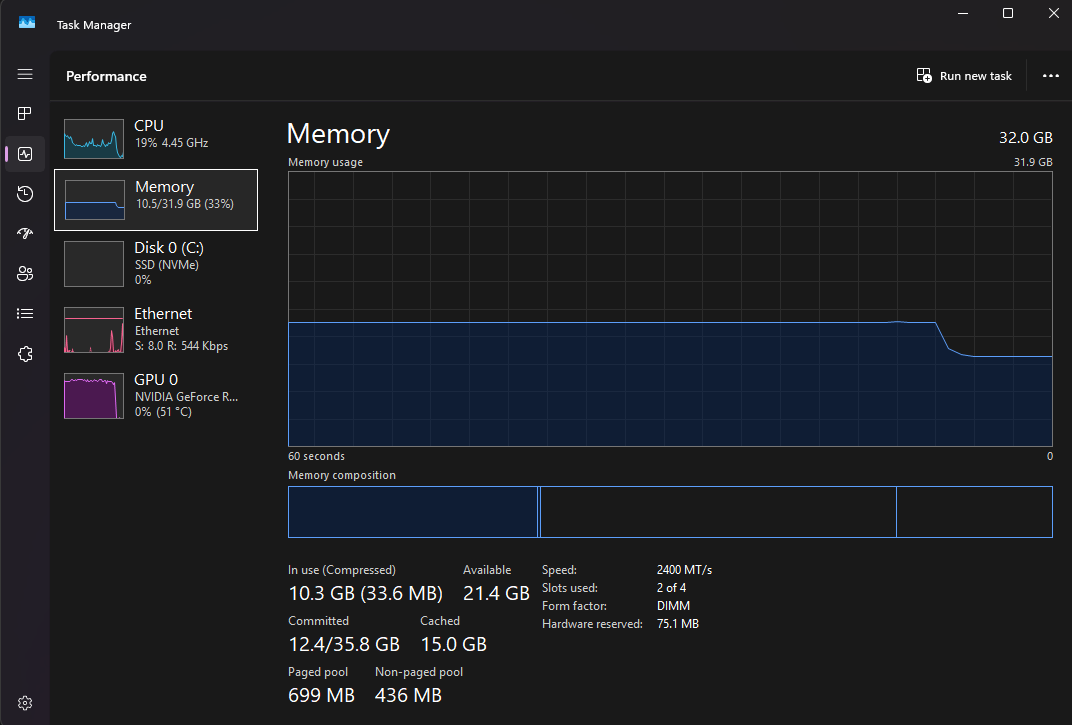
Task: Open Task Manager settings gear
Action: point(25,703)
